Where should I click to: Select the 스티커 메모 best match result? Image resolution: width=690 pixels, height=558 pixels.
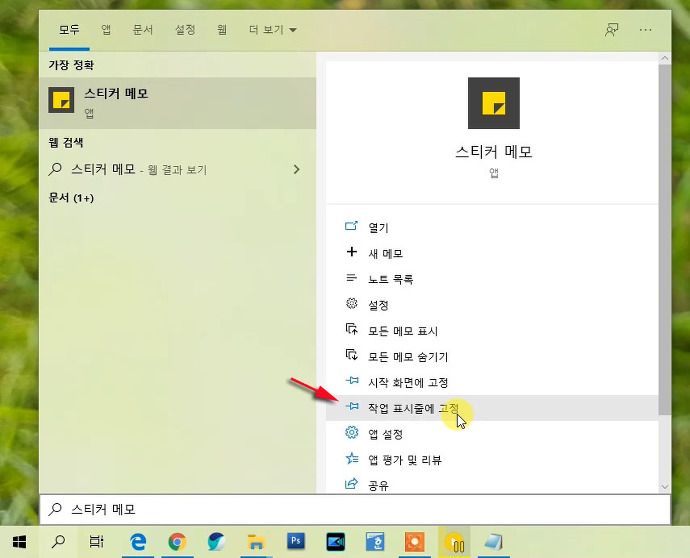pos(178,103)
